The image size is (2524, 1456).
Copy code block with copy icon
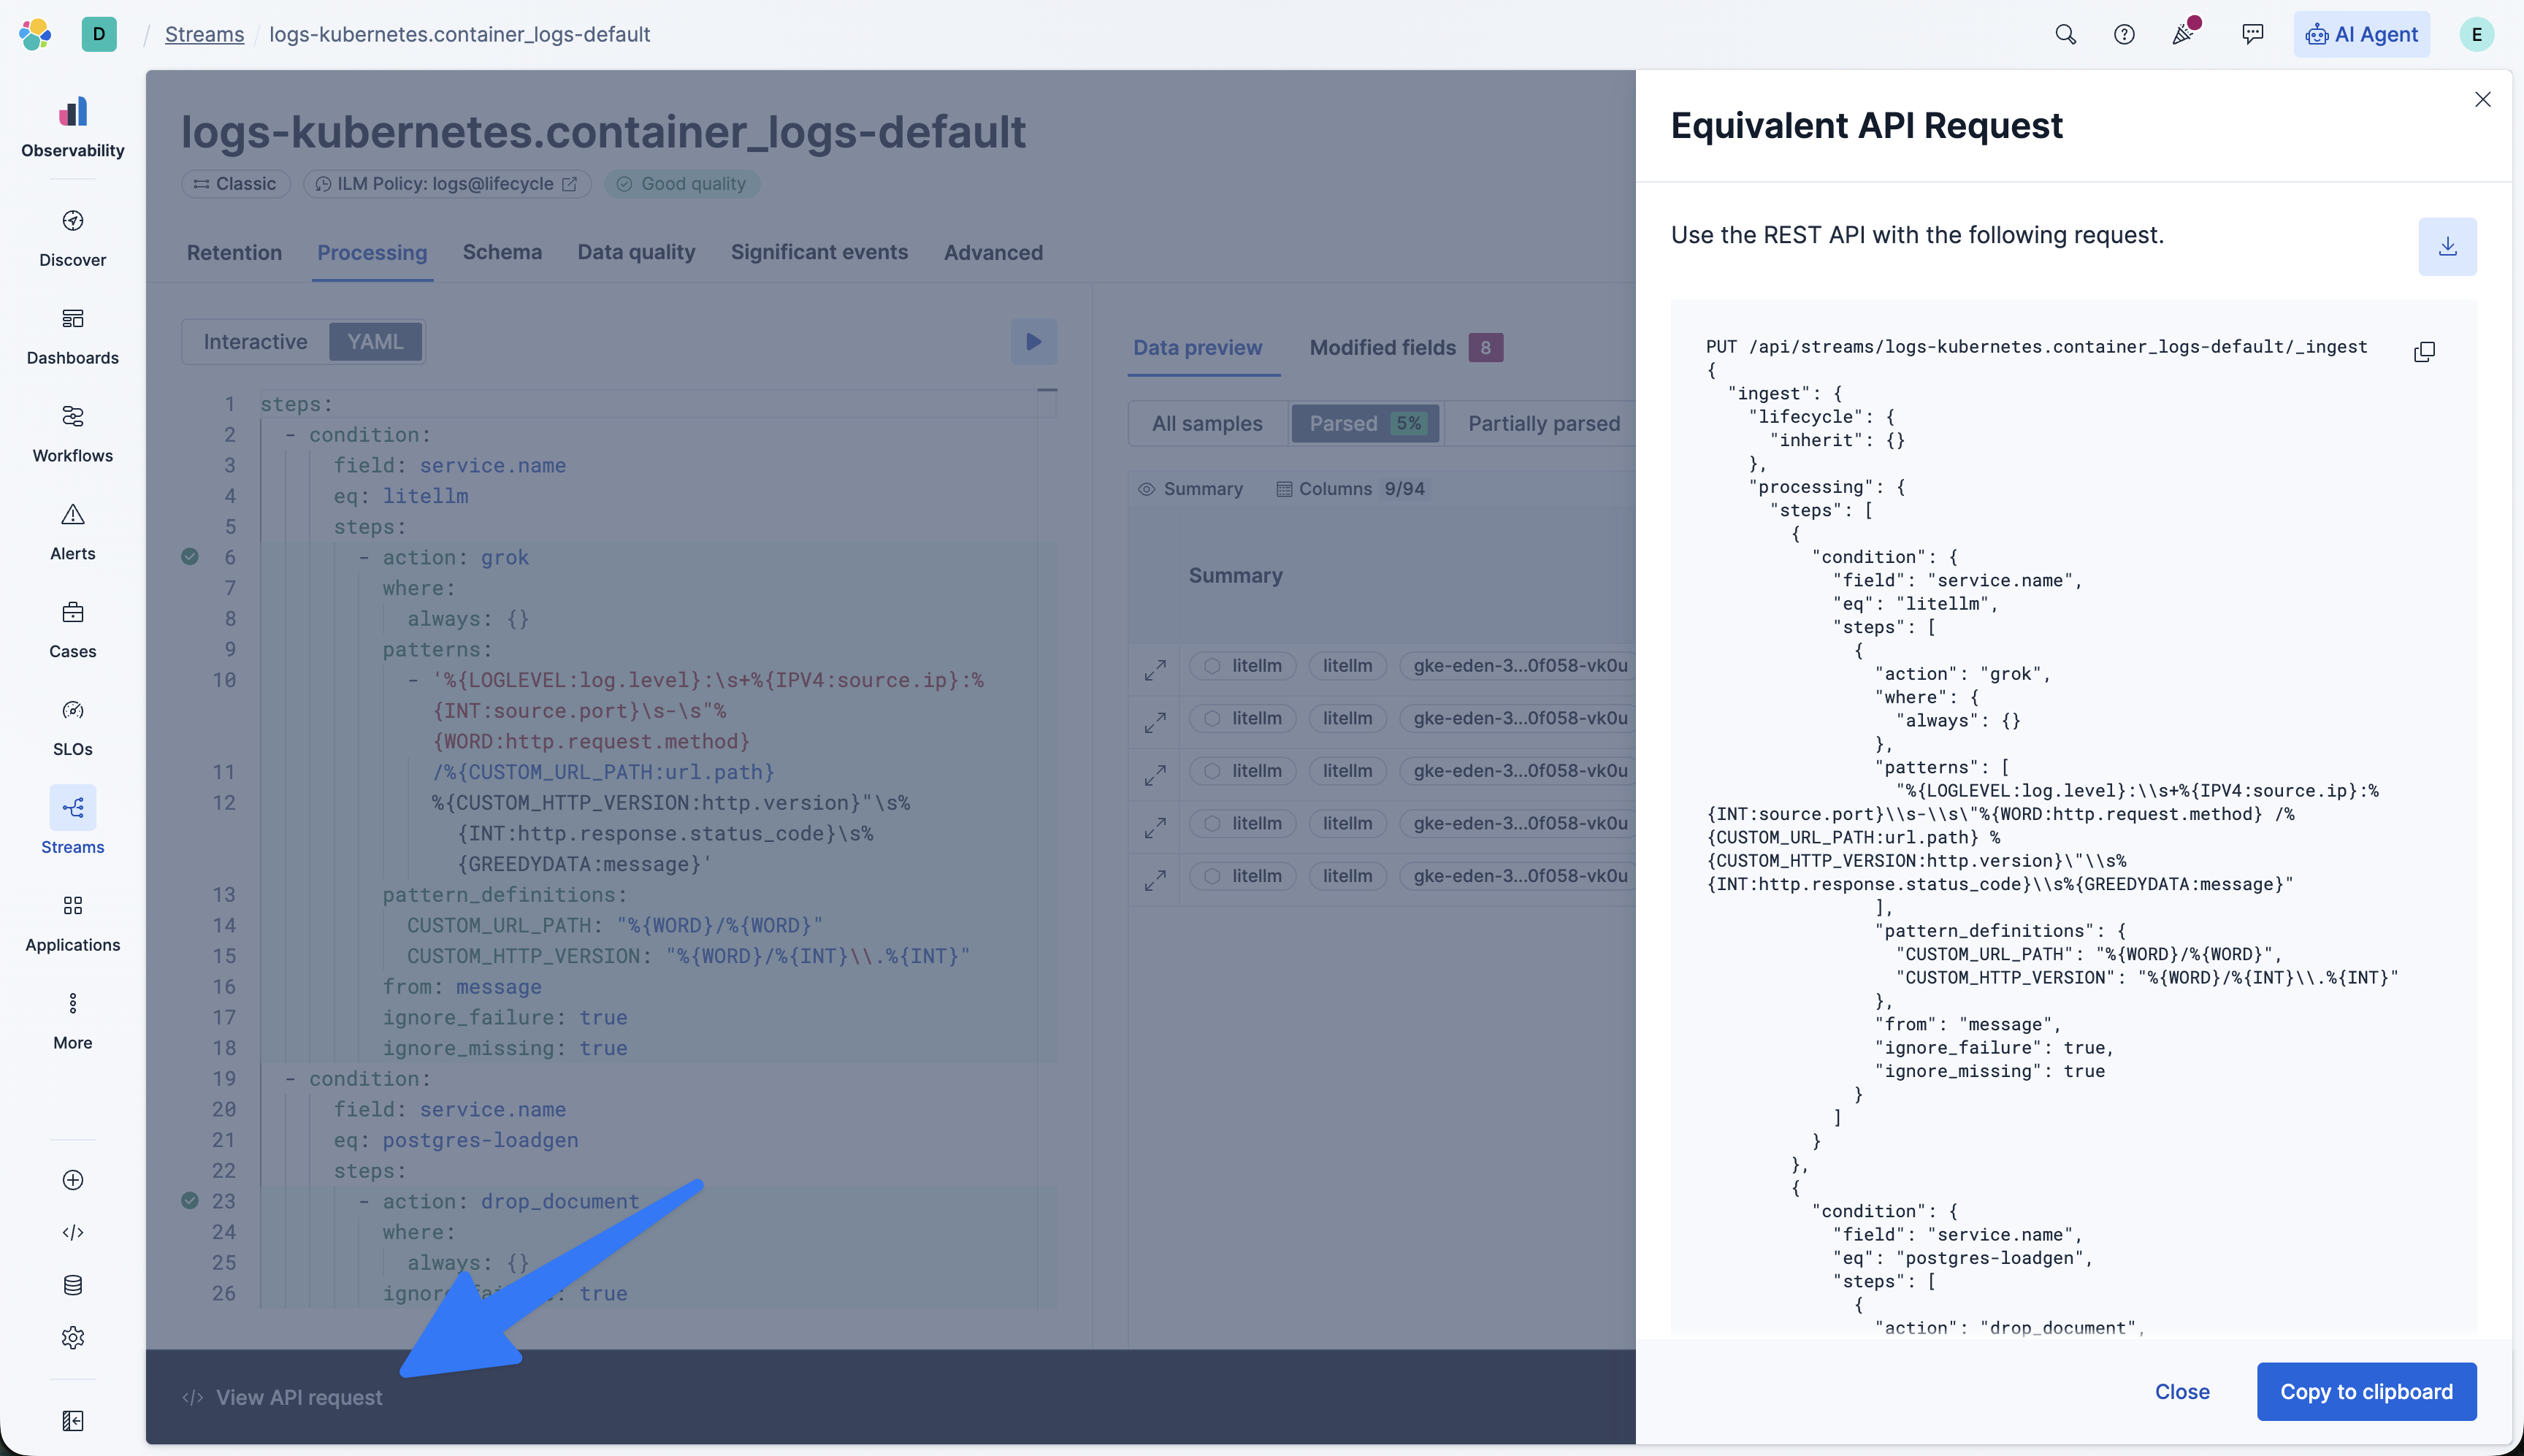2424,351
